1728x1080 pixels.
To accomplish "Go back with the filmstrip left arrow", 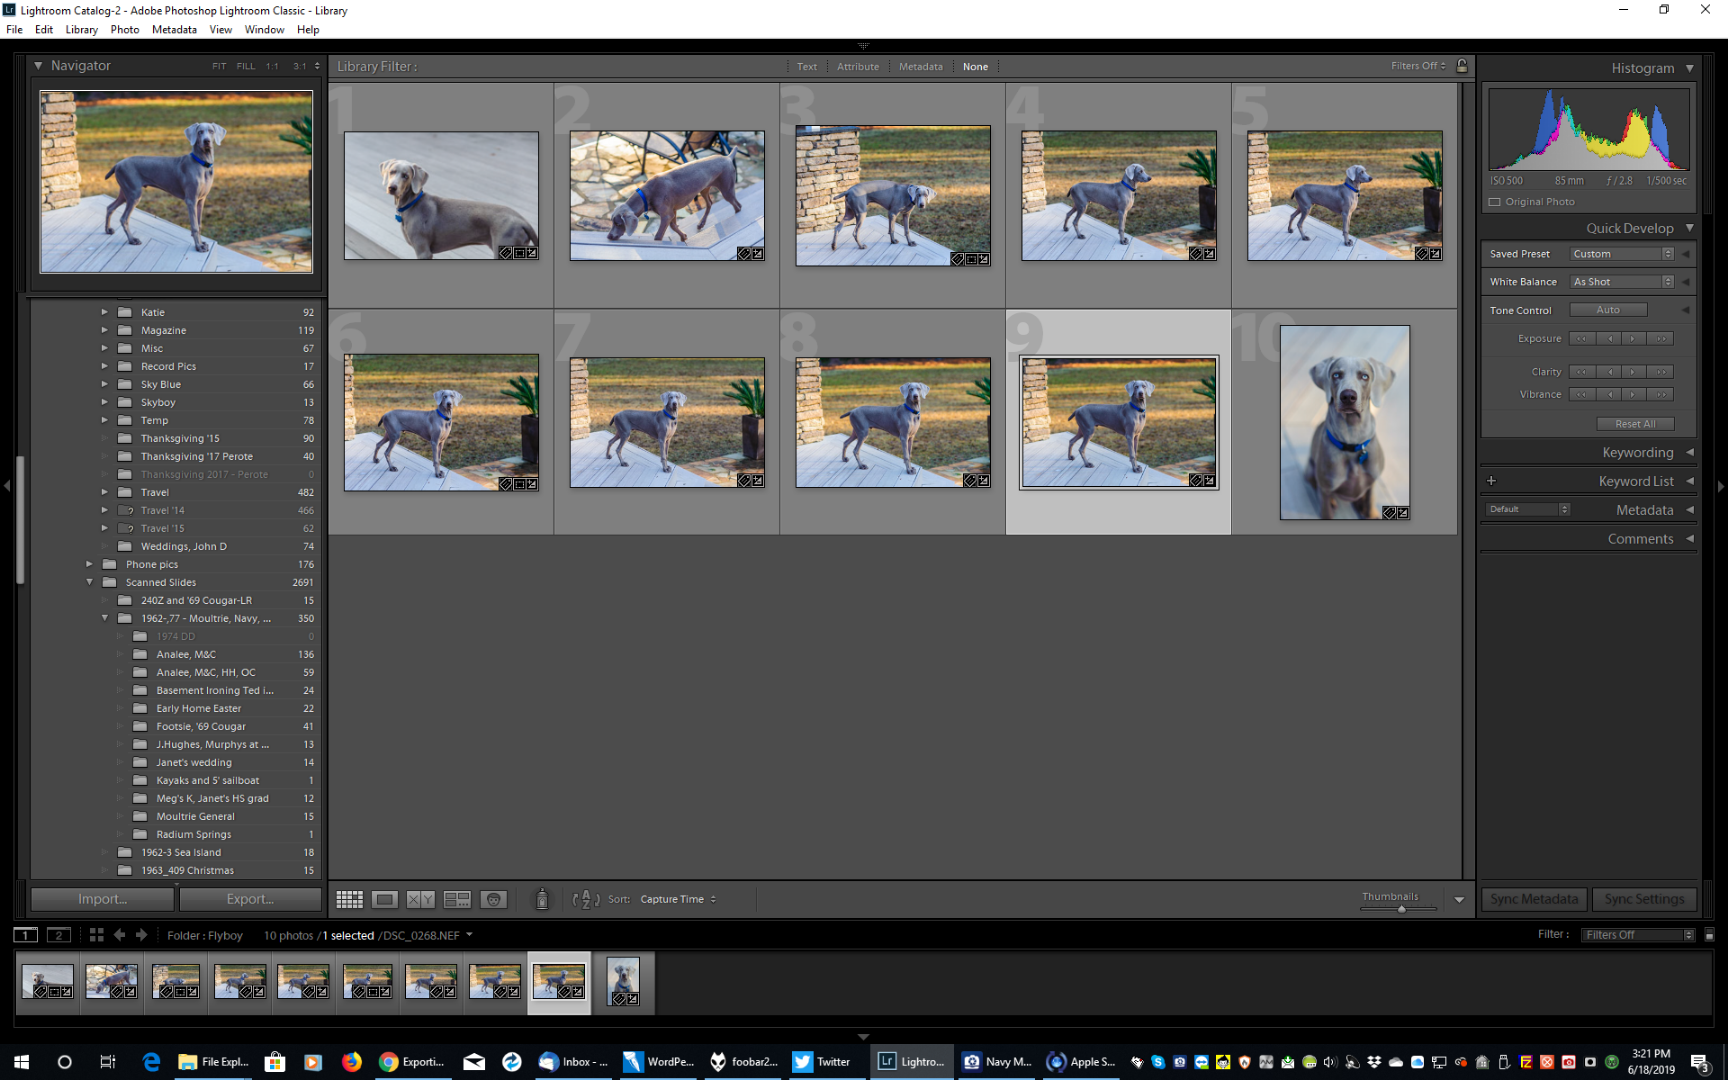I will click(119, 935).
